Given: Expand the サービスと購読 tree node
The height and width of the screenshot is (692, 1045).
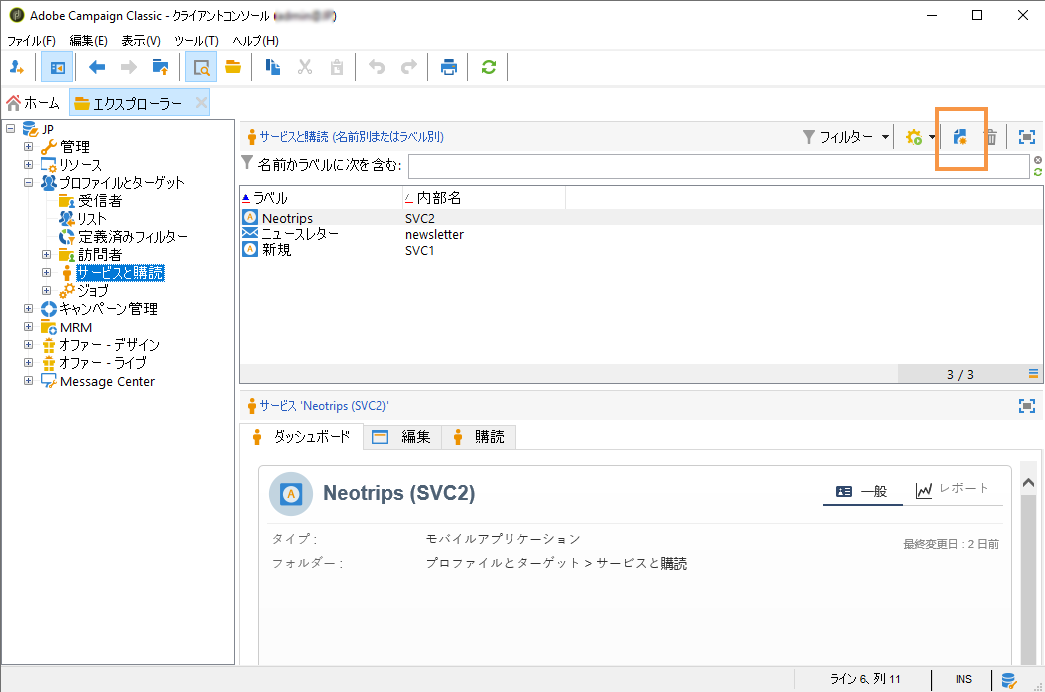Looking at the screenshot, I should [47, 273].
